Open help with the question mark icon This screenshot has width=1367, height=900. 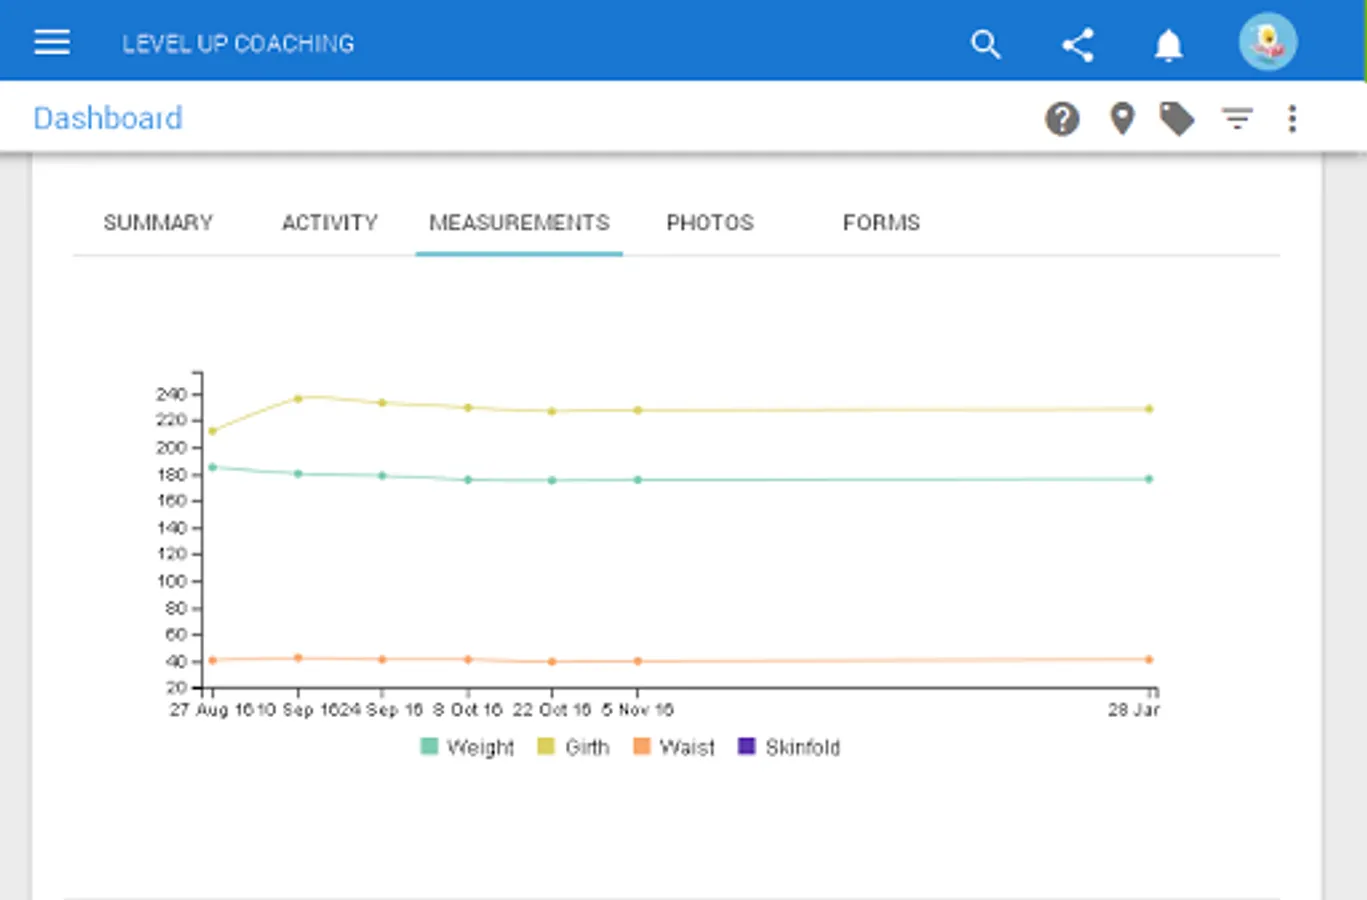coord(1062,119)
